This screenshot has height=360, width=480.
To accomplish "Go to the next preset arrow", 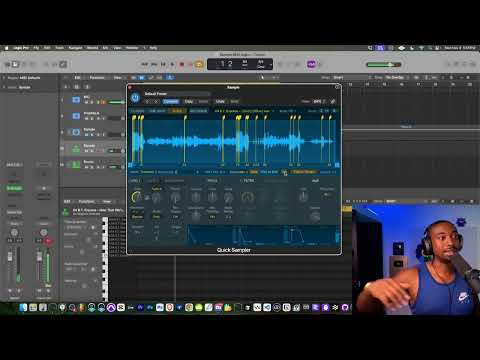I will point(156,101).
